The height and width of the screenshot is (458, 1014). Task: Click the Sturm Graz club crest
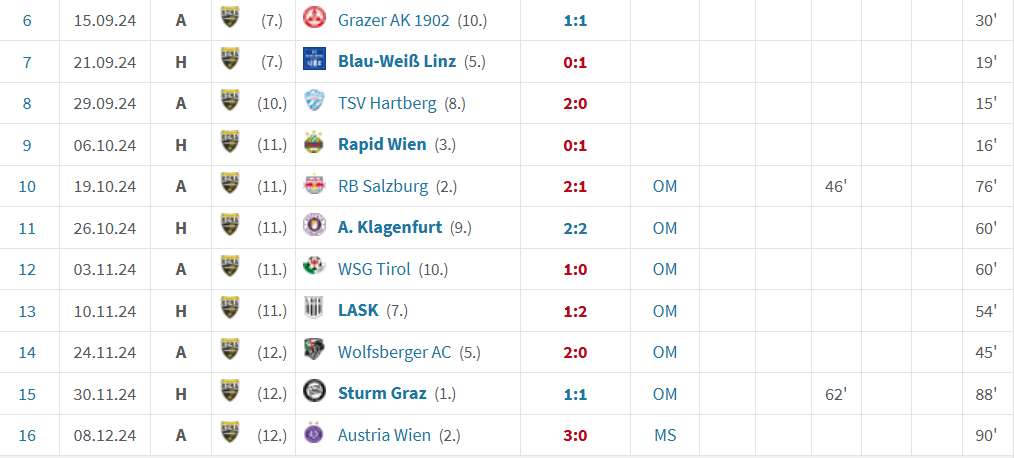pyautogui.click(x=314, y=393)
